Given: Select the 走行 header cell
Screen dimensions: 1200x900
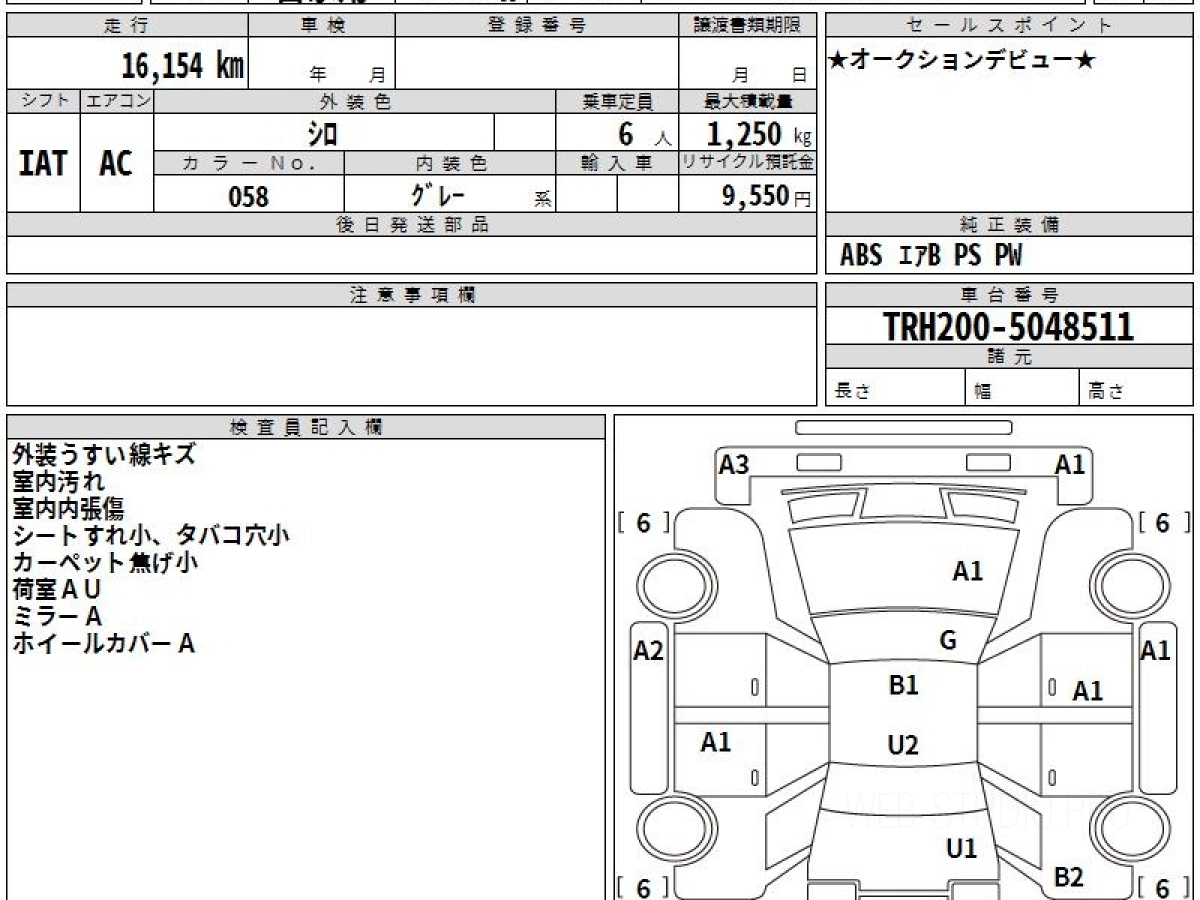Looking at the screenshot, I should pos(127,26).
